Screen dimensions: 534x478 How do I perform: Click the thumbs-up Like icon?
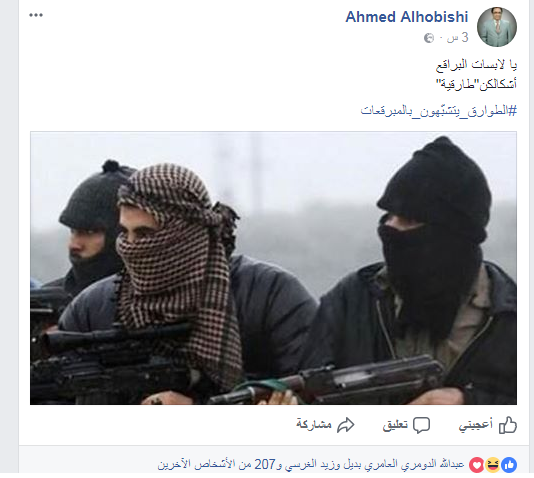click(508, 425)
